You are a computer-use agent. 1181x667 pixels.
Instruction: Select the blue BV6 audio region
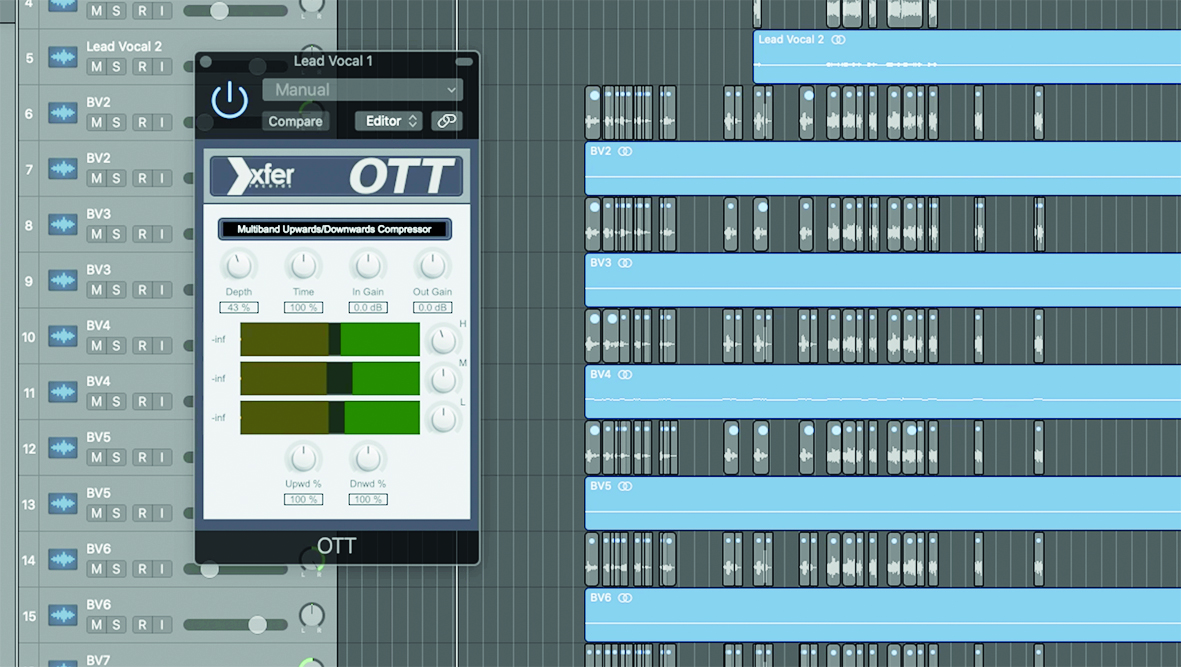pyautogui.click(x=883, y=614)
